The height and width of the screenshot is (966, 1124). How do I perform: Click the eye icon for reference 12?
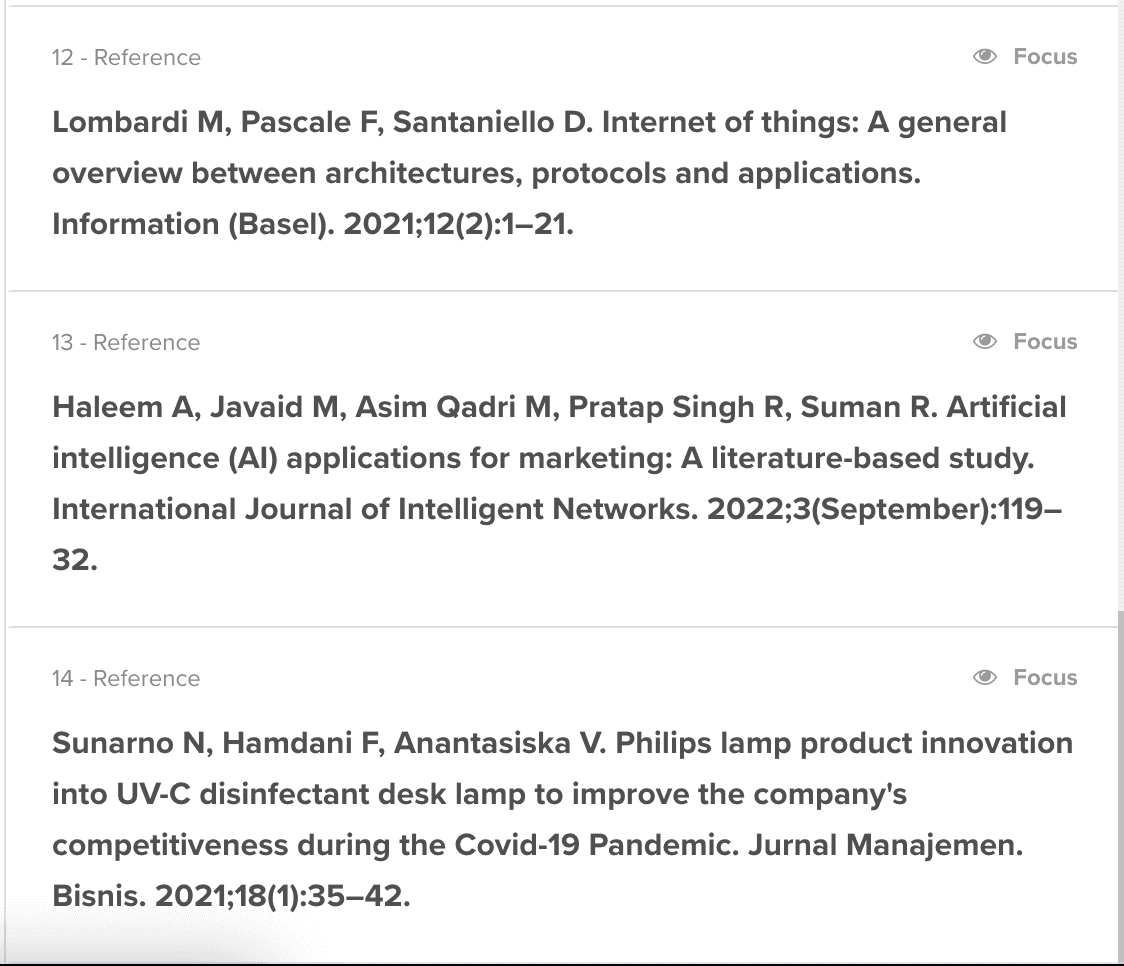click(985, 56)
